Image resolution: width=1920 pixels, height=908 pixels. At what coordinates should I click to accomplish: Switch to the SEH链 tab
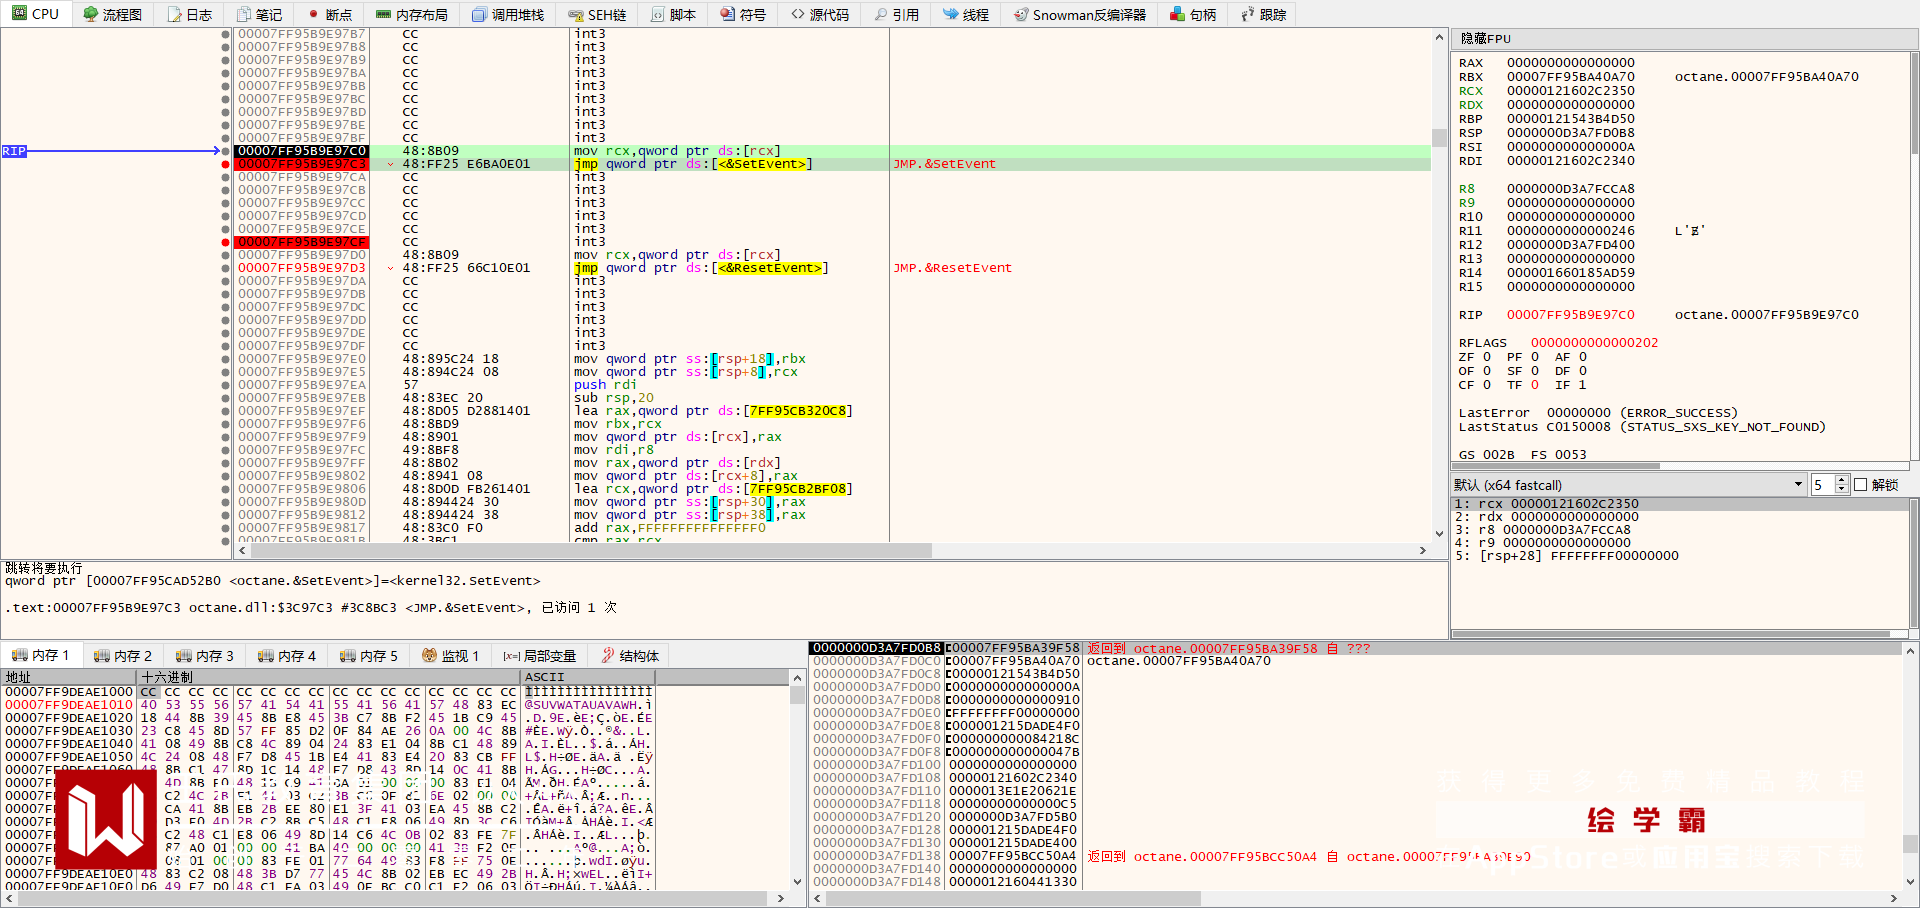(597, 14)
